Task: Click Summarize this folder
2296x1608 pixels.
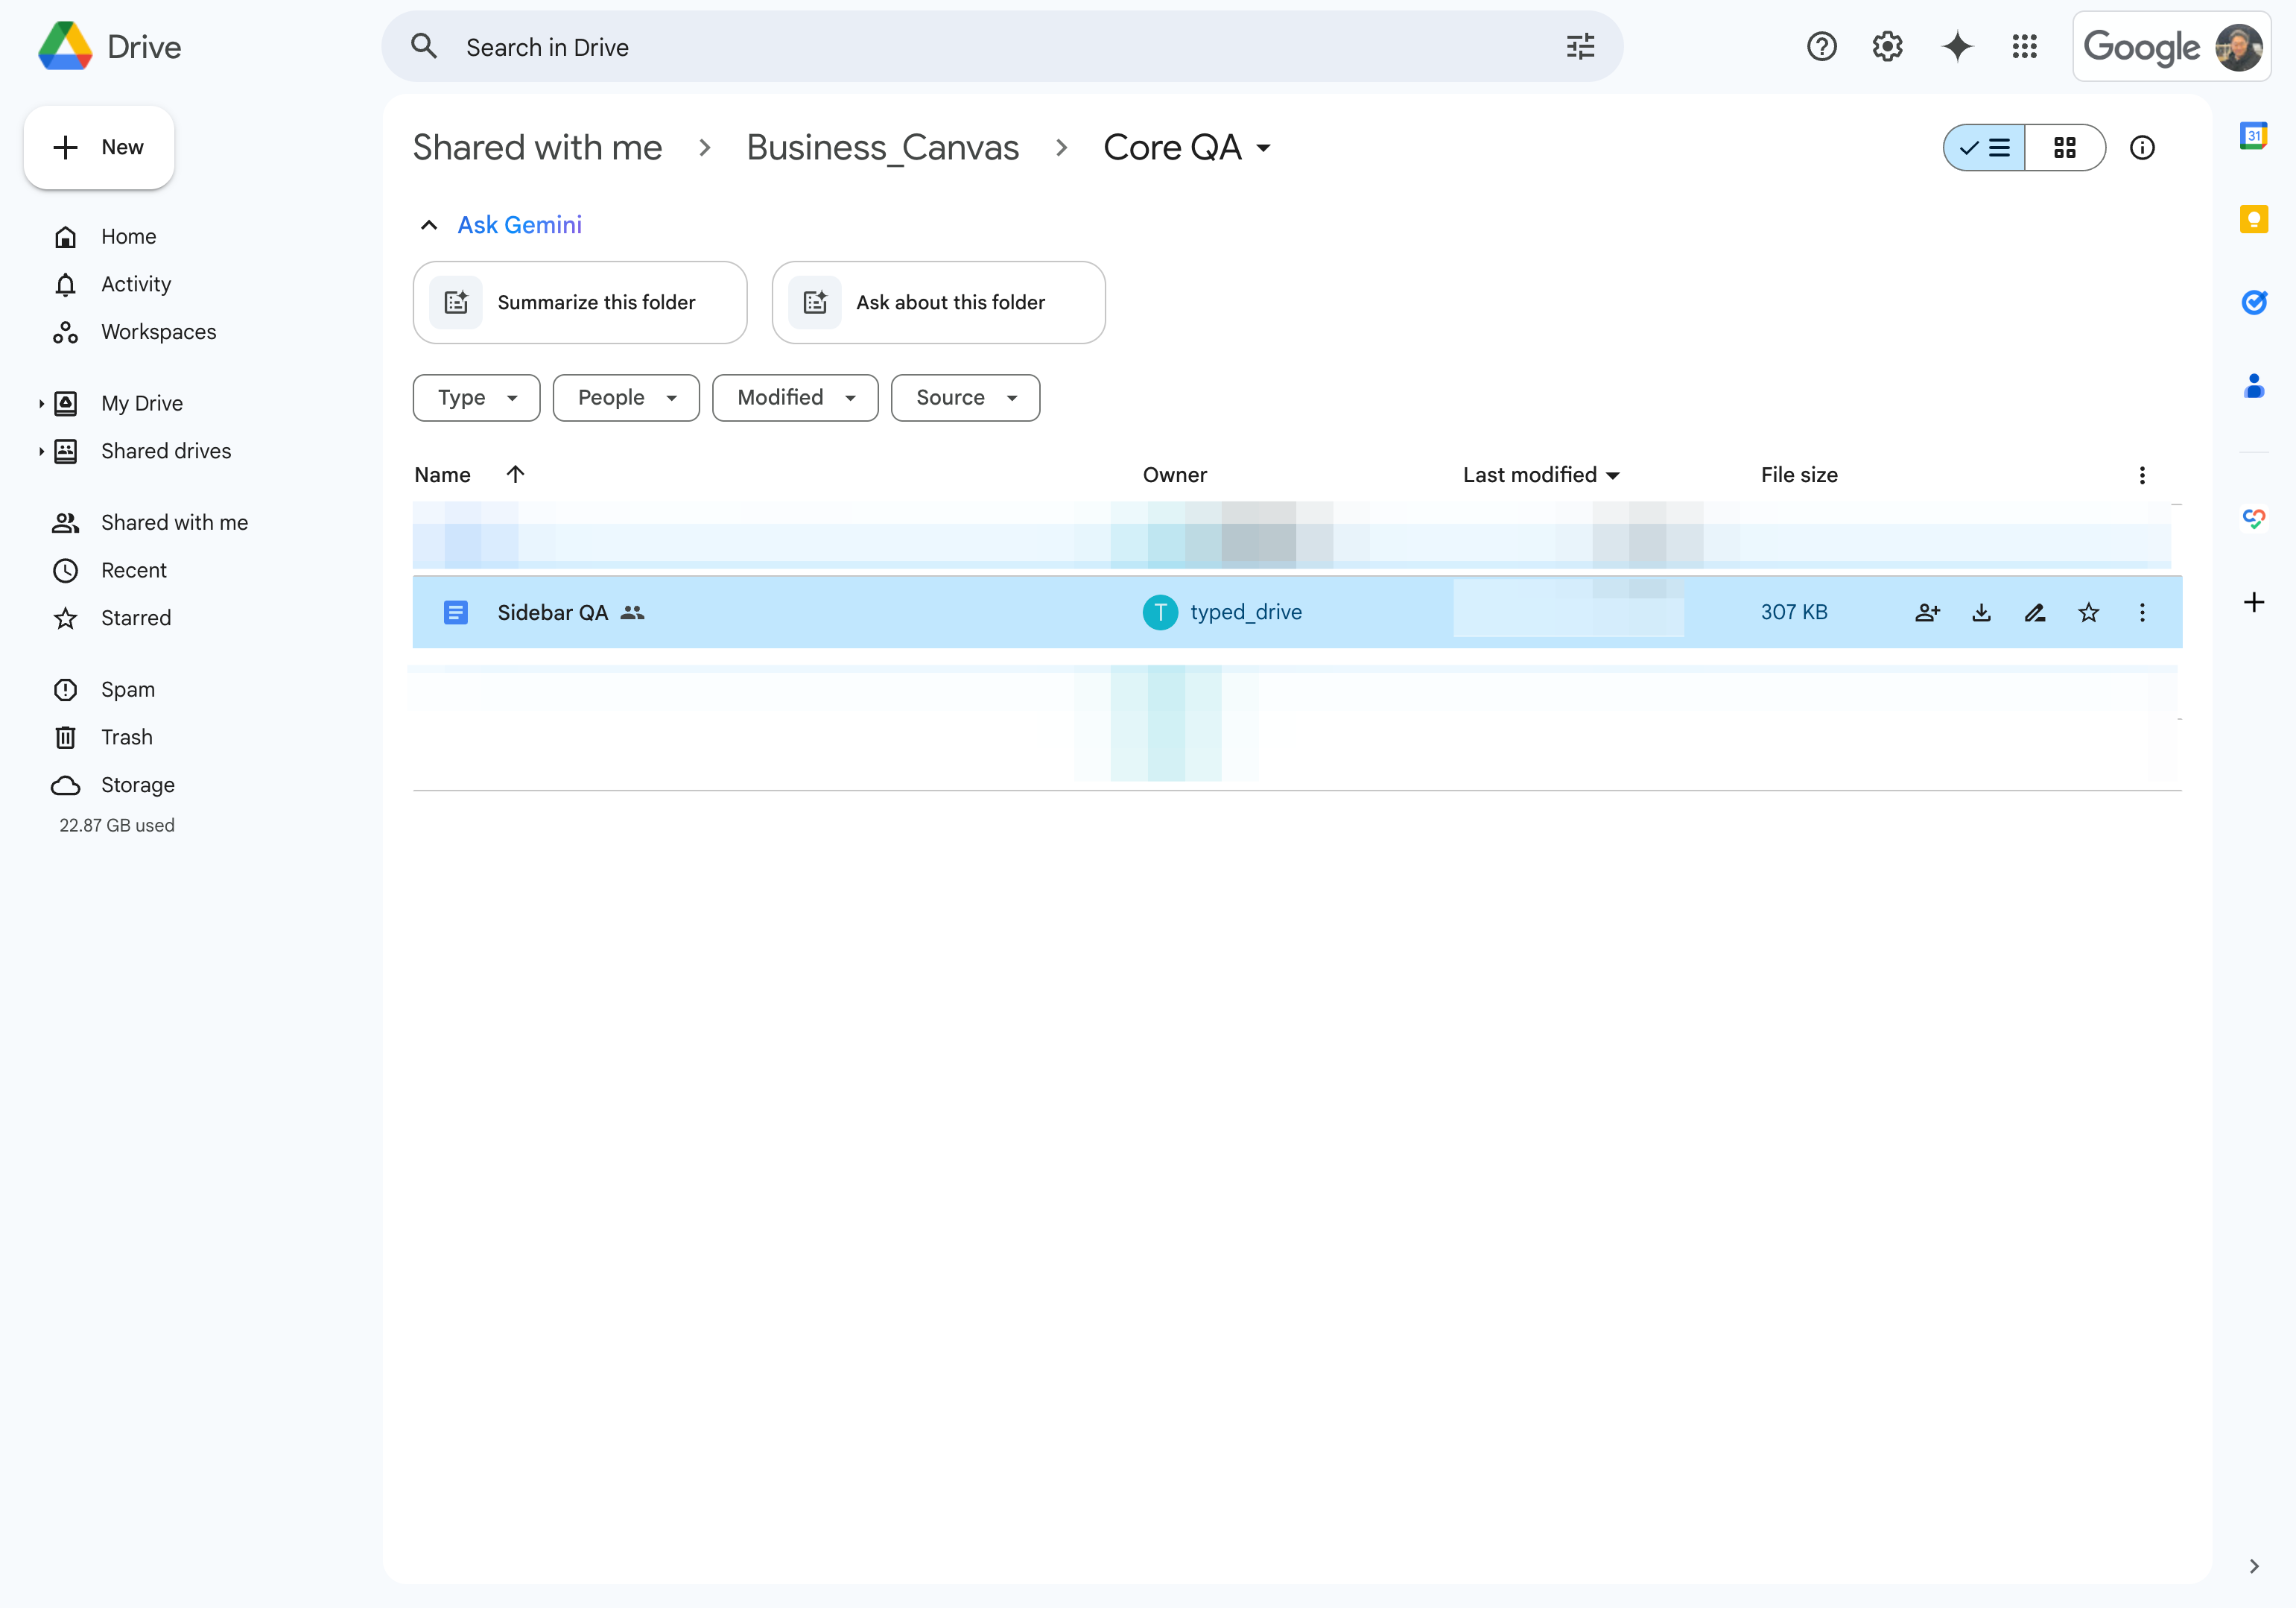Action: point(580,303)
